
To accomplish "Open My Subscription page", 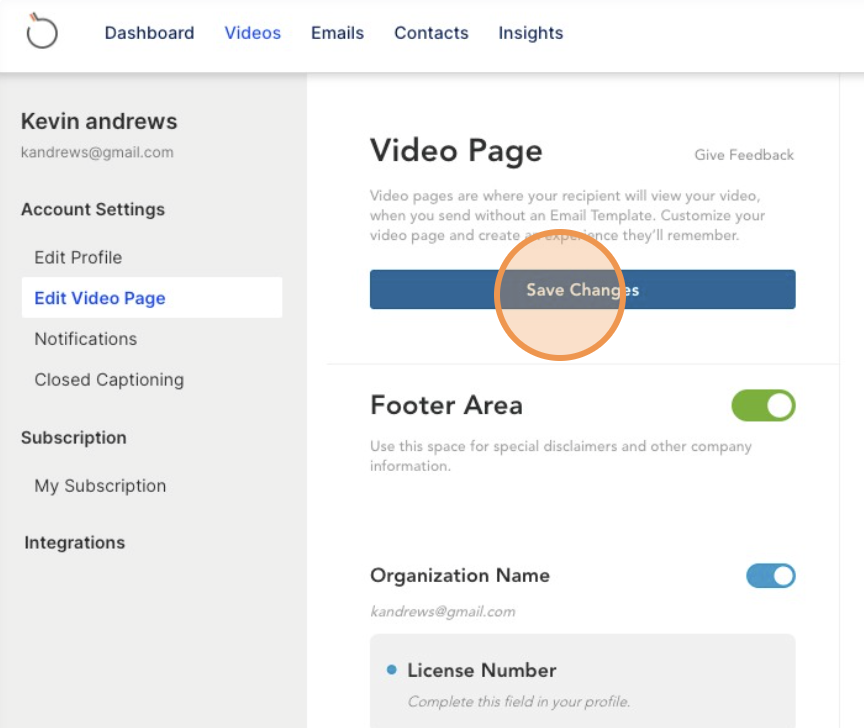I will 100,486.
